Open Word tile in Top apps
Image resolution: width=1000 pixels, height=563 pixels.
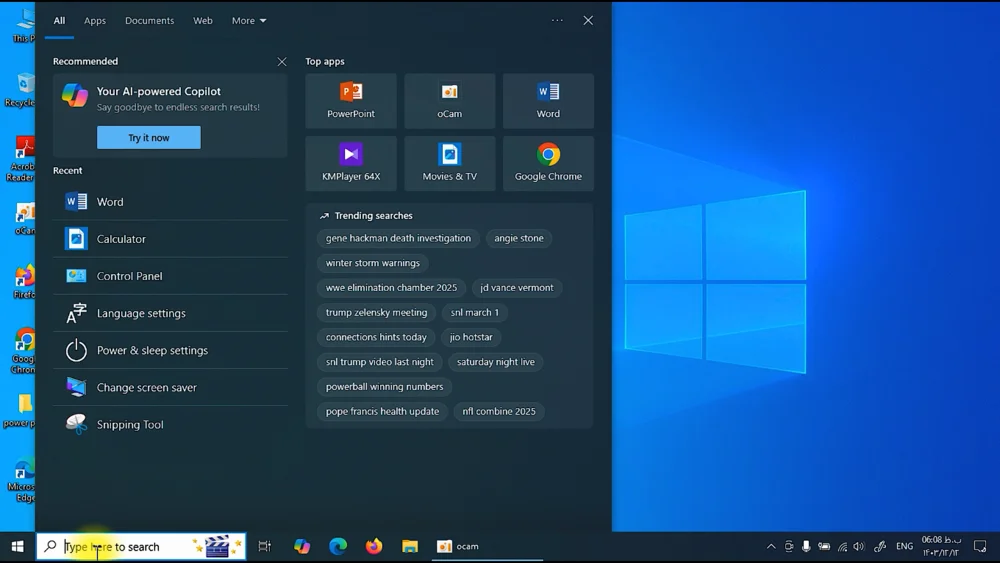pyautogui.click(x=548, y=101)
